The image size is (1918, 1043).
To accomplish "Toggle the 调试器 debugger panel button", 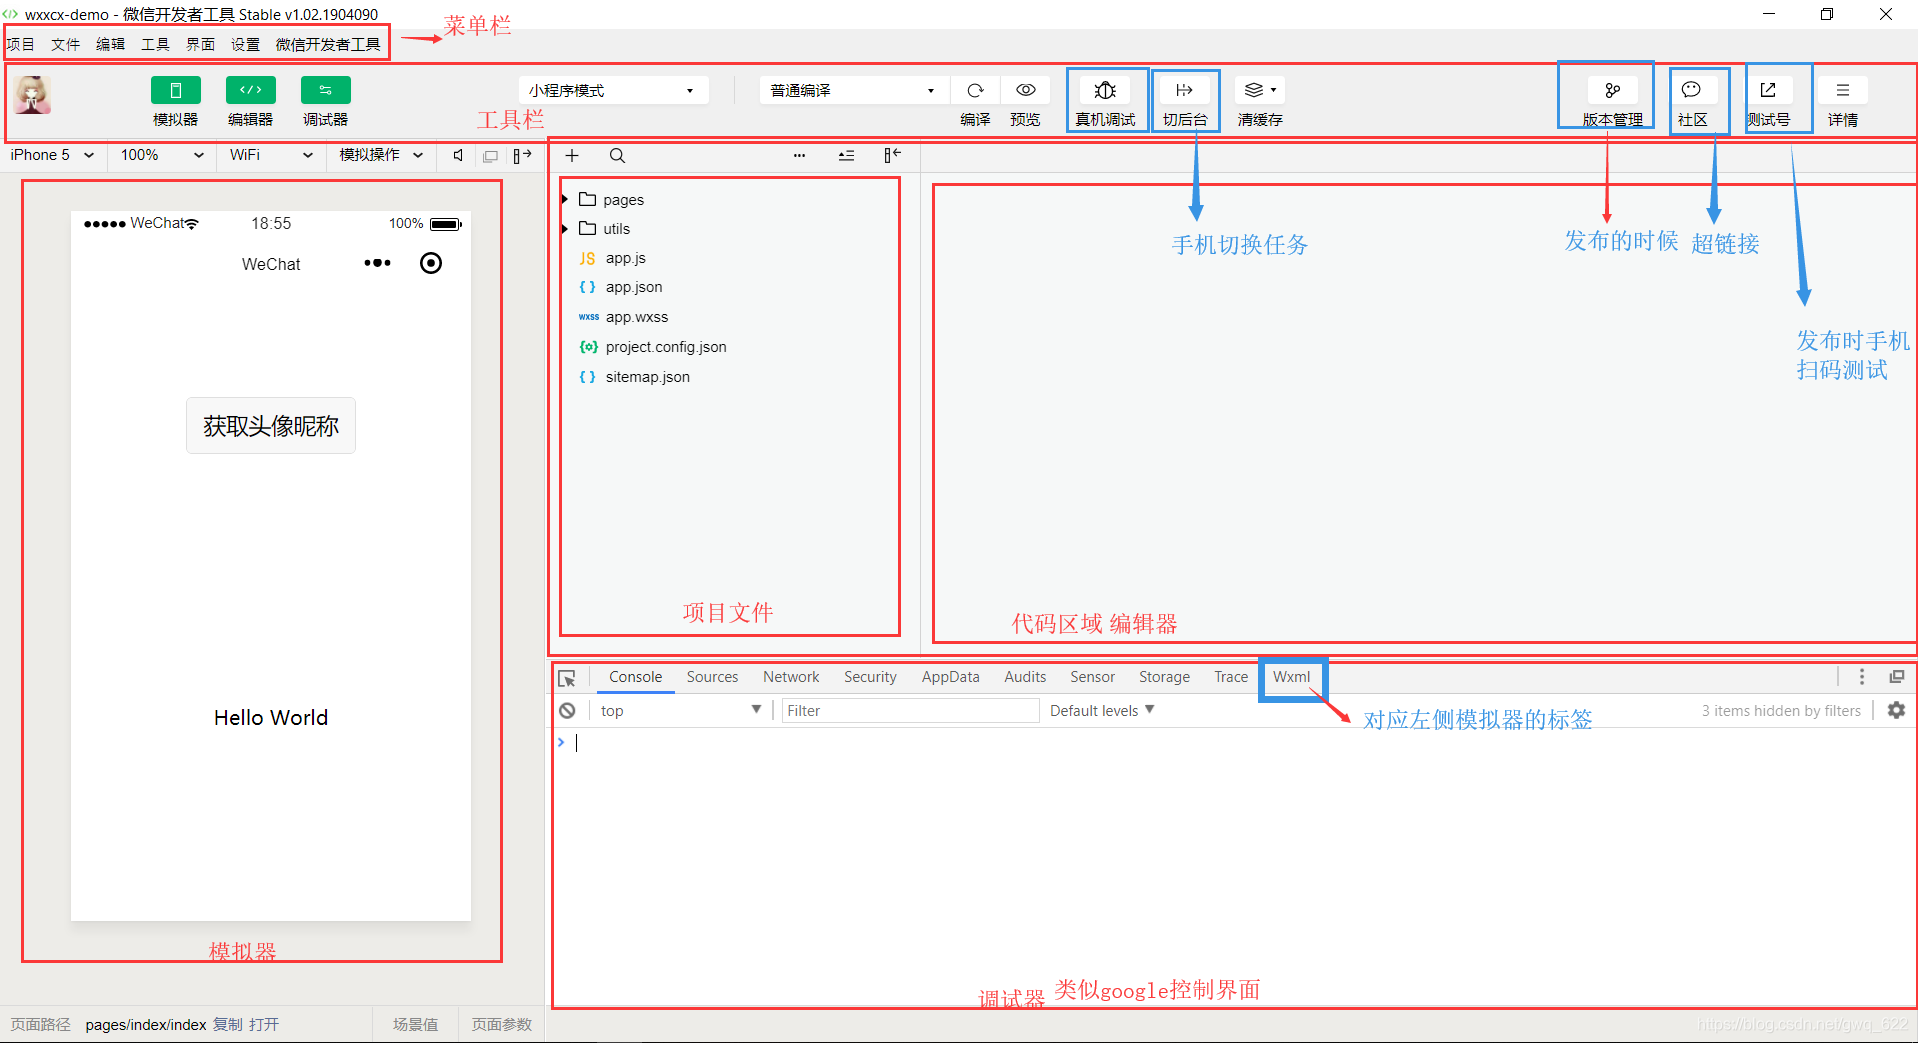I will pyautogui.click(x=325, y=90).
